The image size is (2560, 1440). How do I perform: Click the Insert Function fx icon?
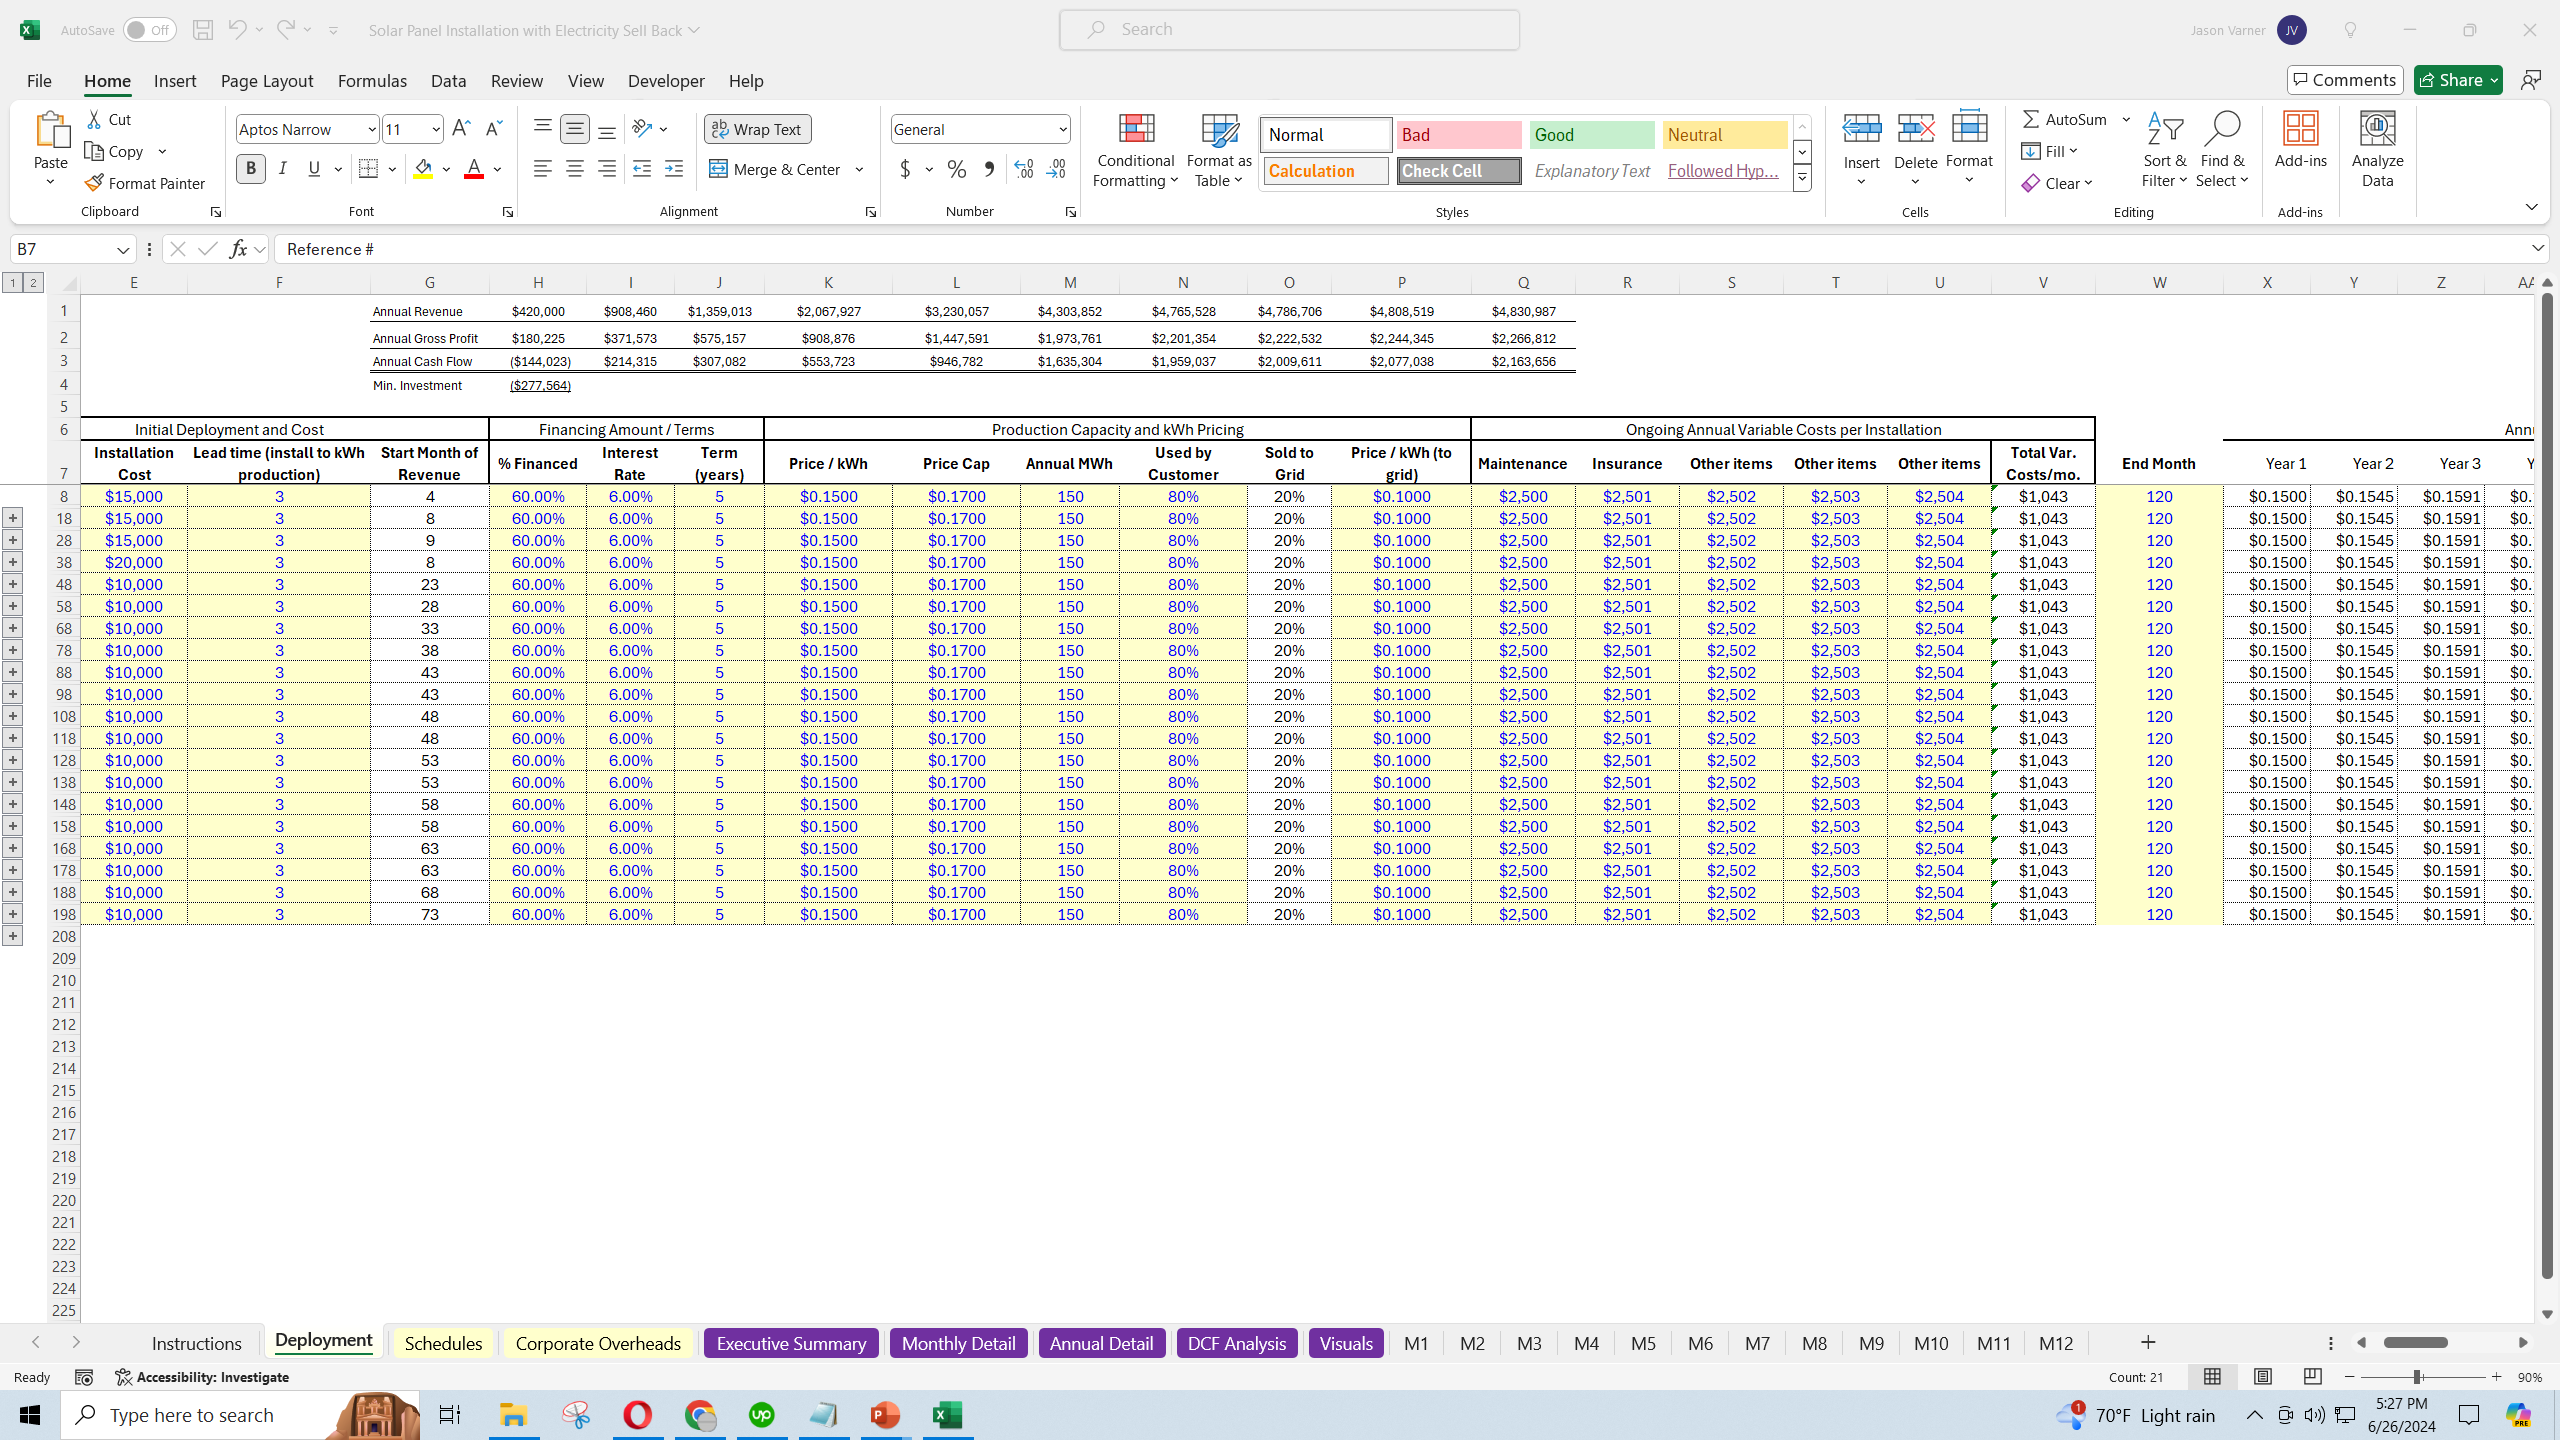click(238, 249)
